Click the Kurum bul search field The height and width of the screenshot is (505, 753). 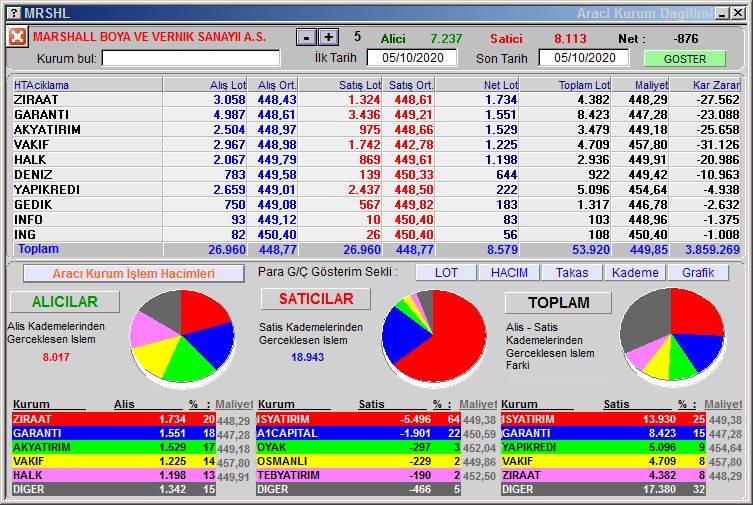(x=191, y=59)
